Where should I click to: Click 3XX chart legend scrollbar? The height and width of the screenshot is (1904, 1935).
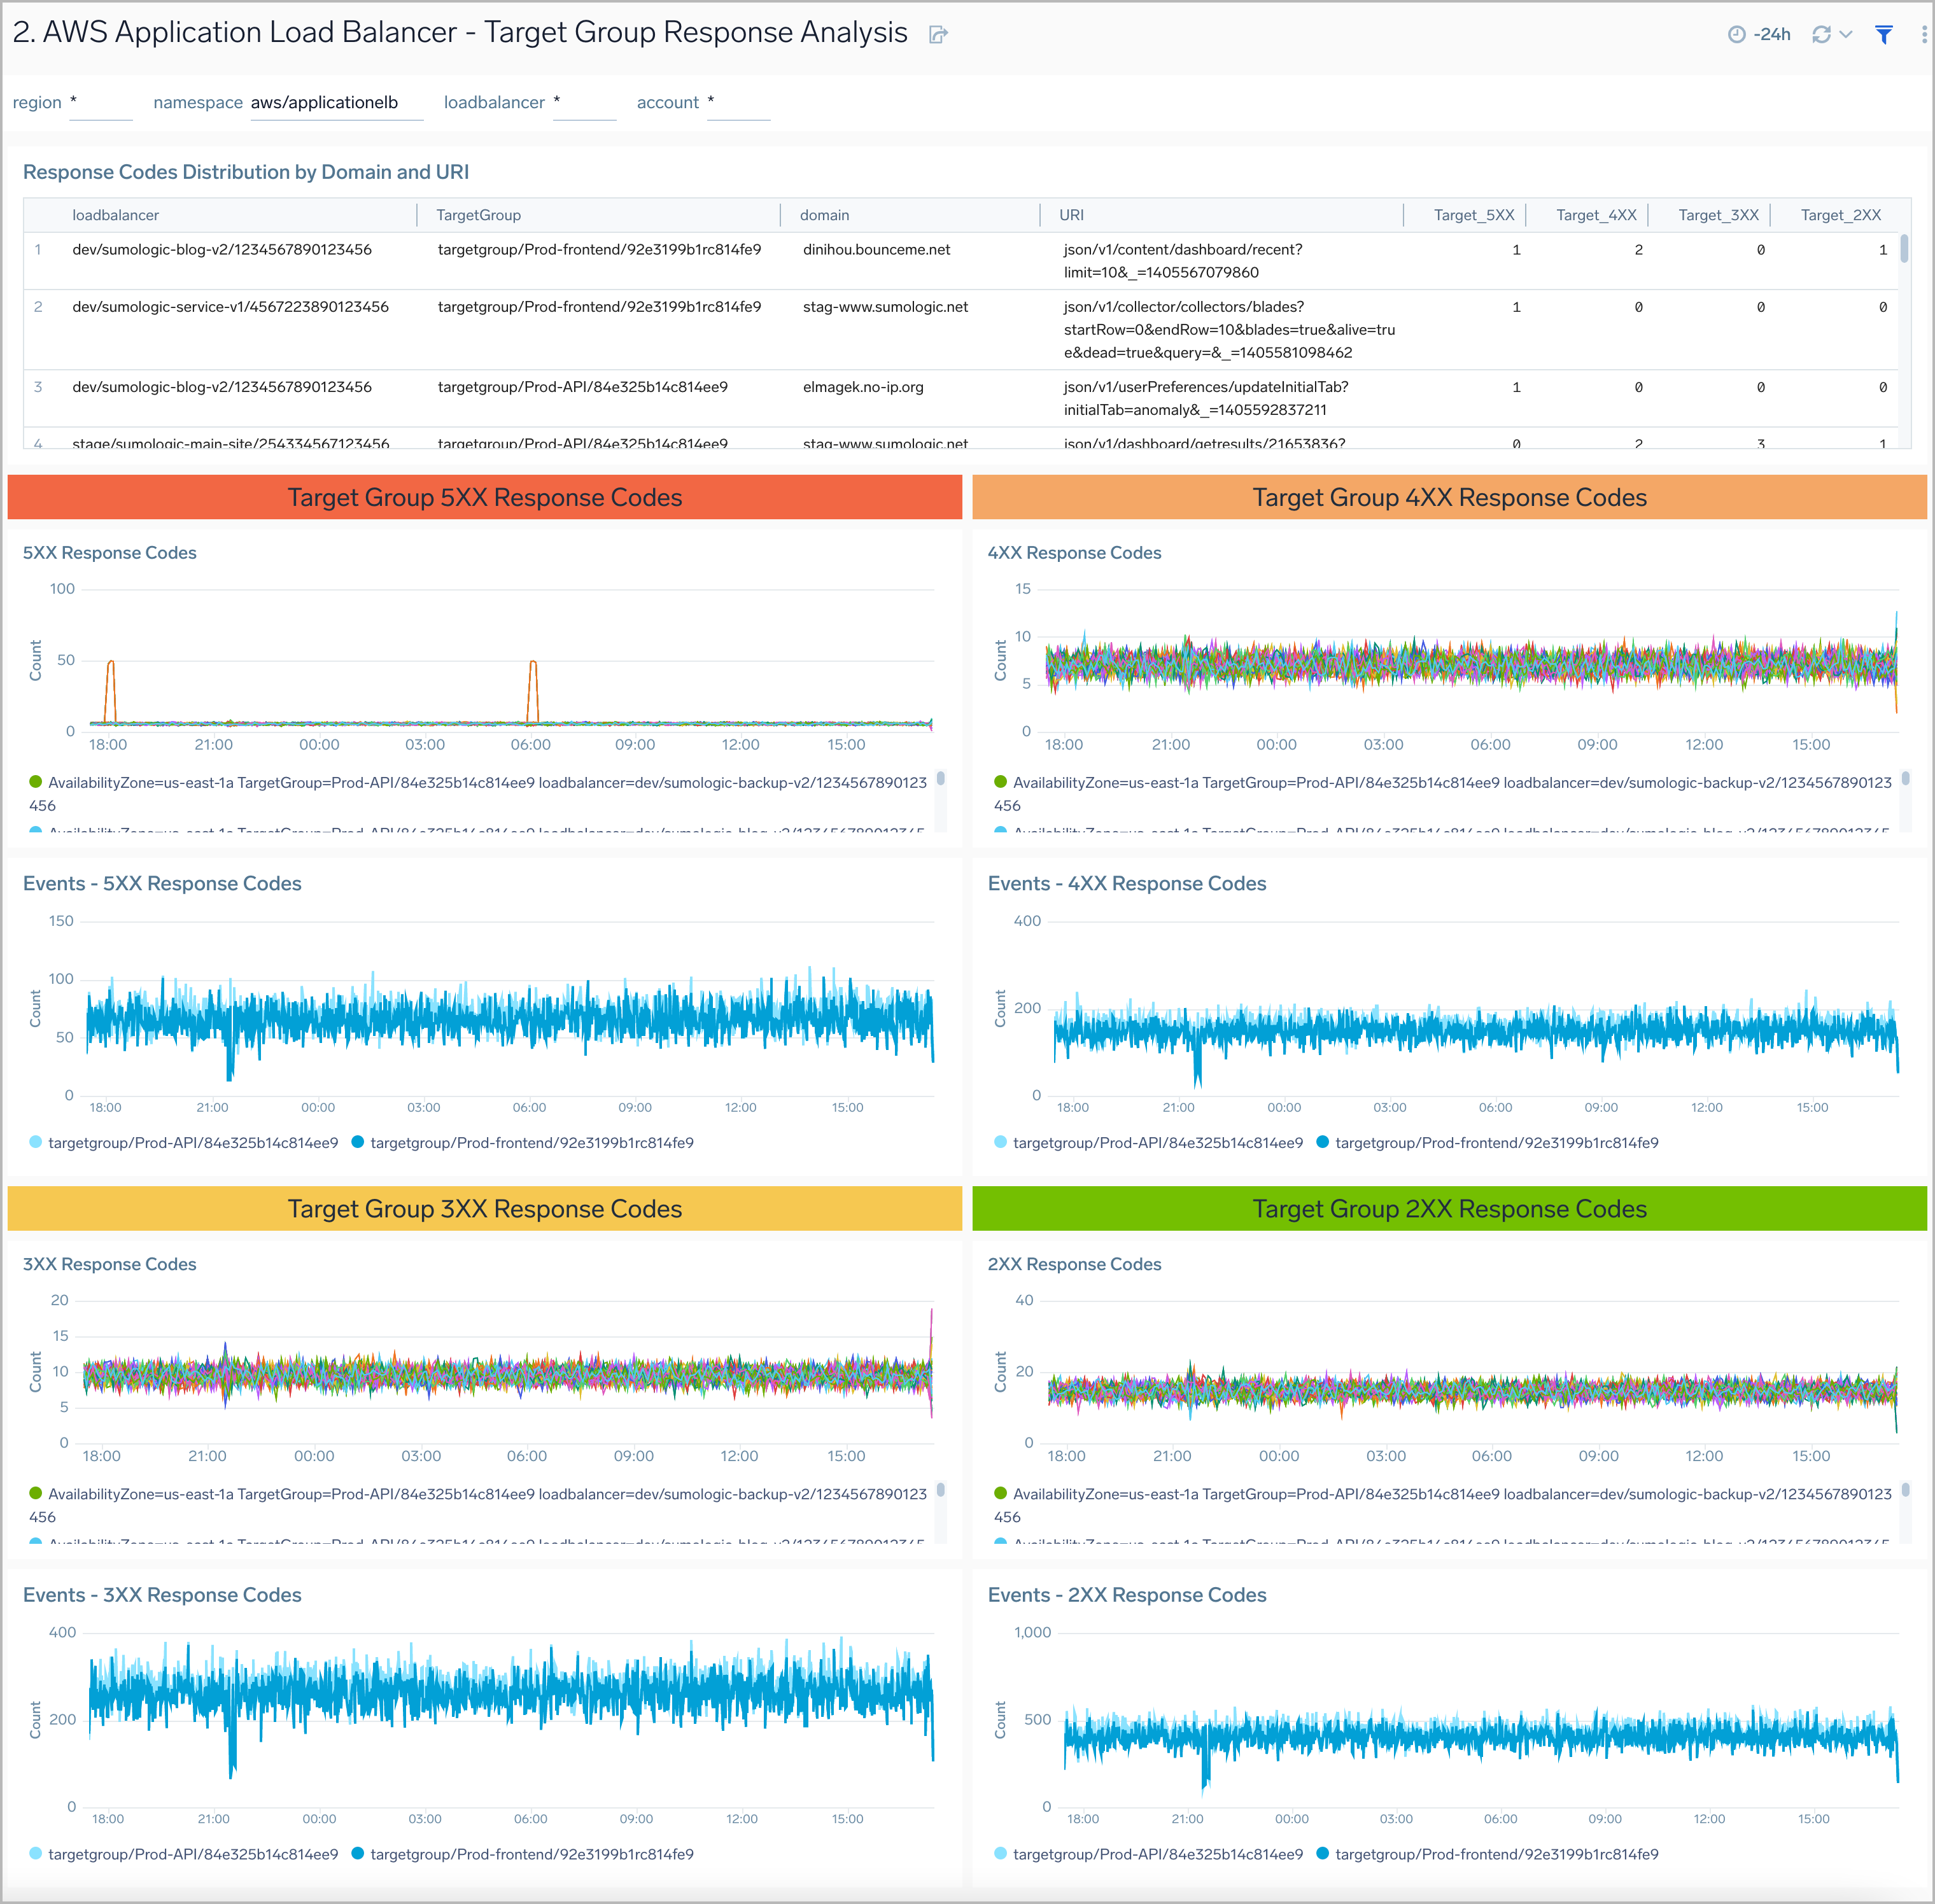point(940,1490)
